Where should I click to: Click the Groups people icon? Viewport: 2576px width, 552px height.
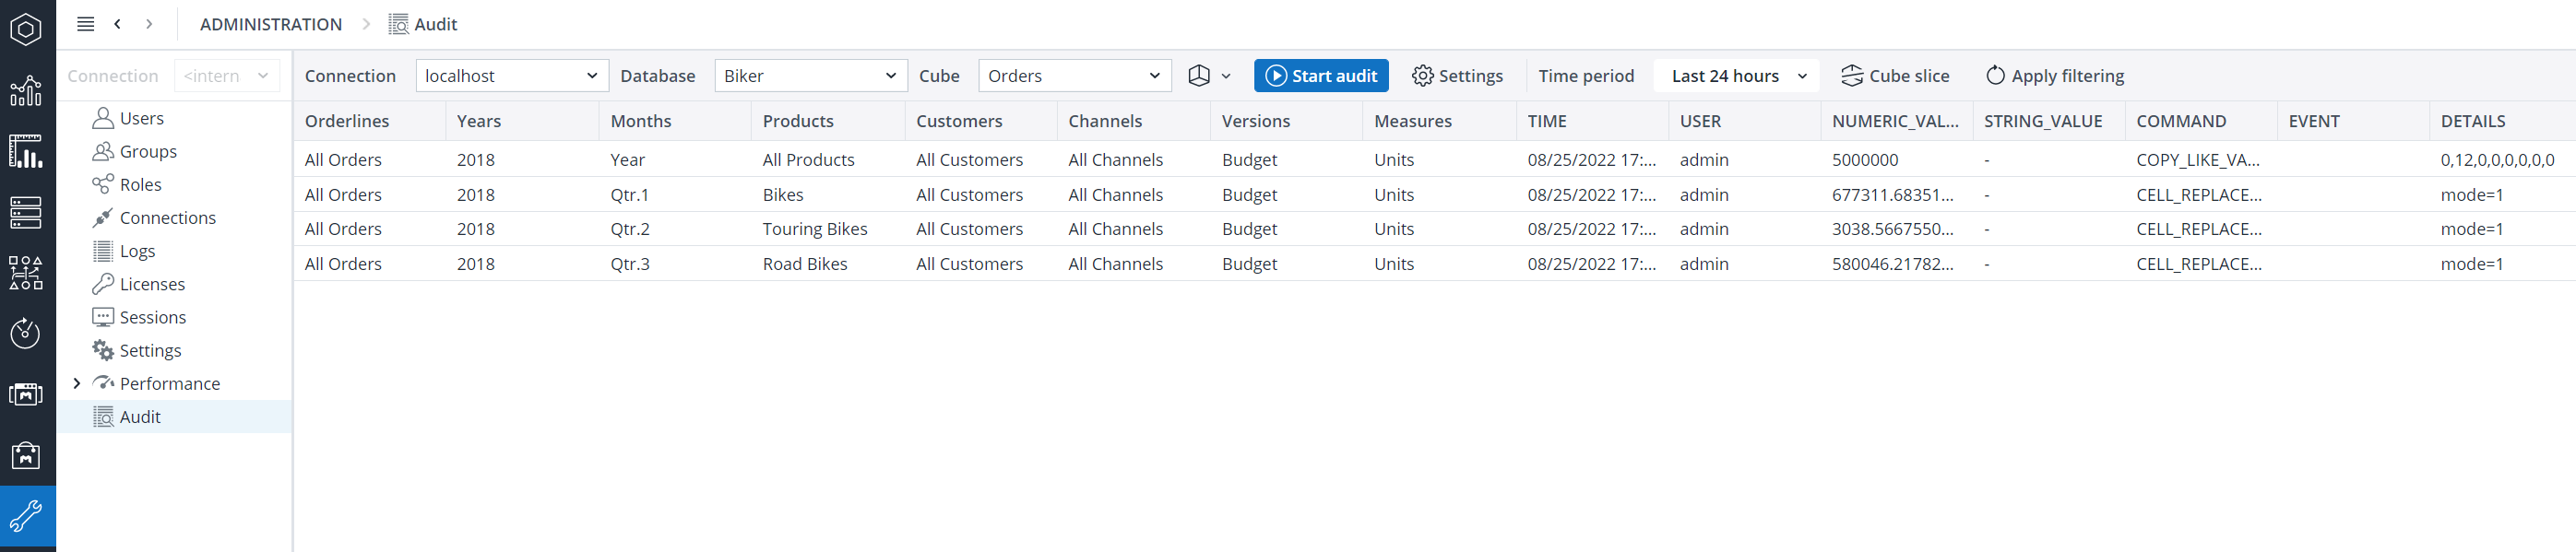click(103, 151)
